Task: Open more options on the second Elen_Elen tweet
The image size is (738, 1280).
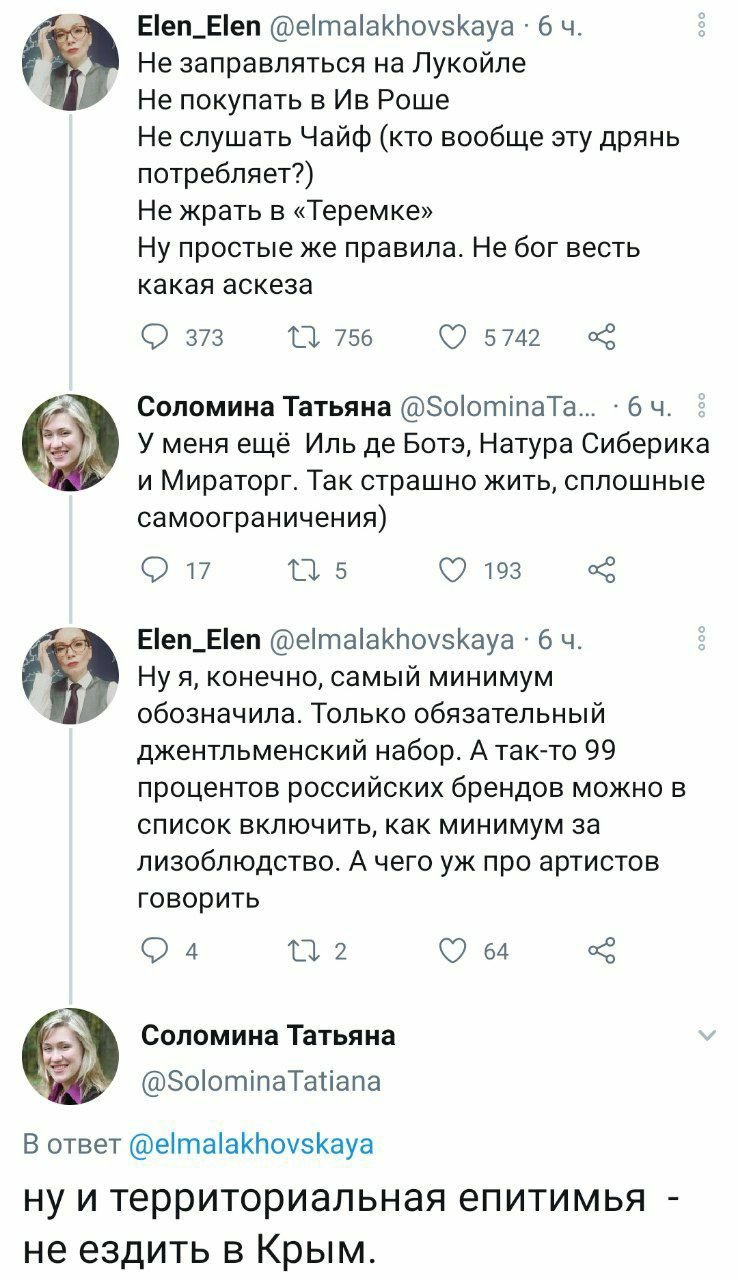Action: 703,639
